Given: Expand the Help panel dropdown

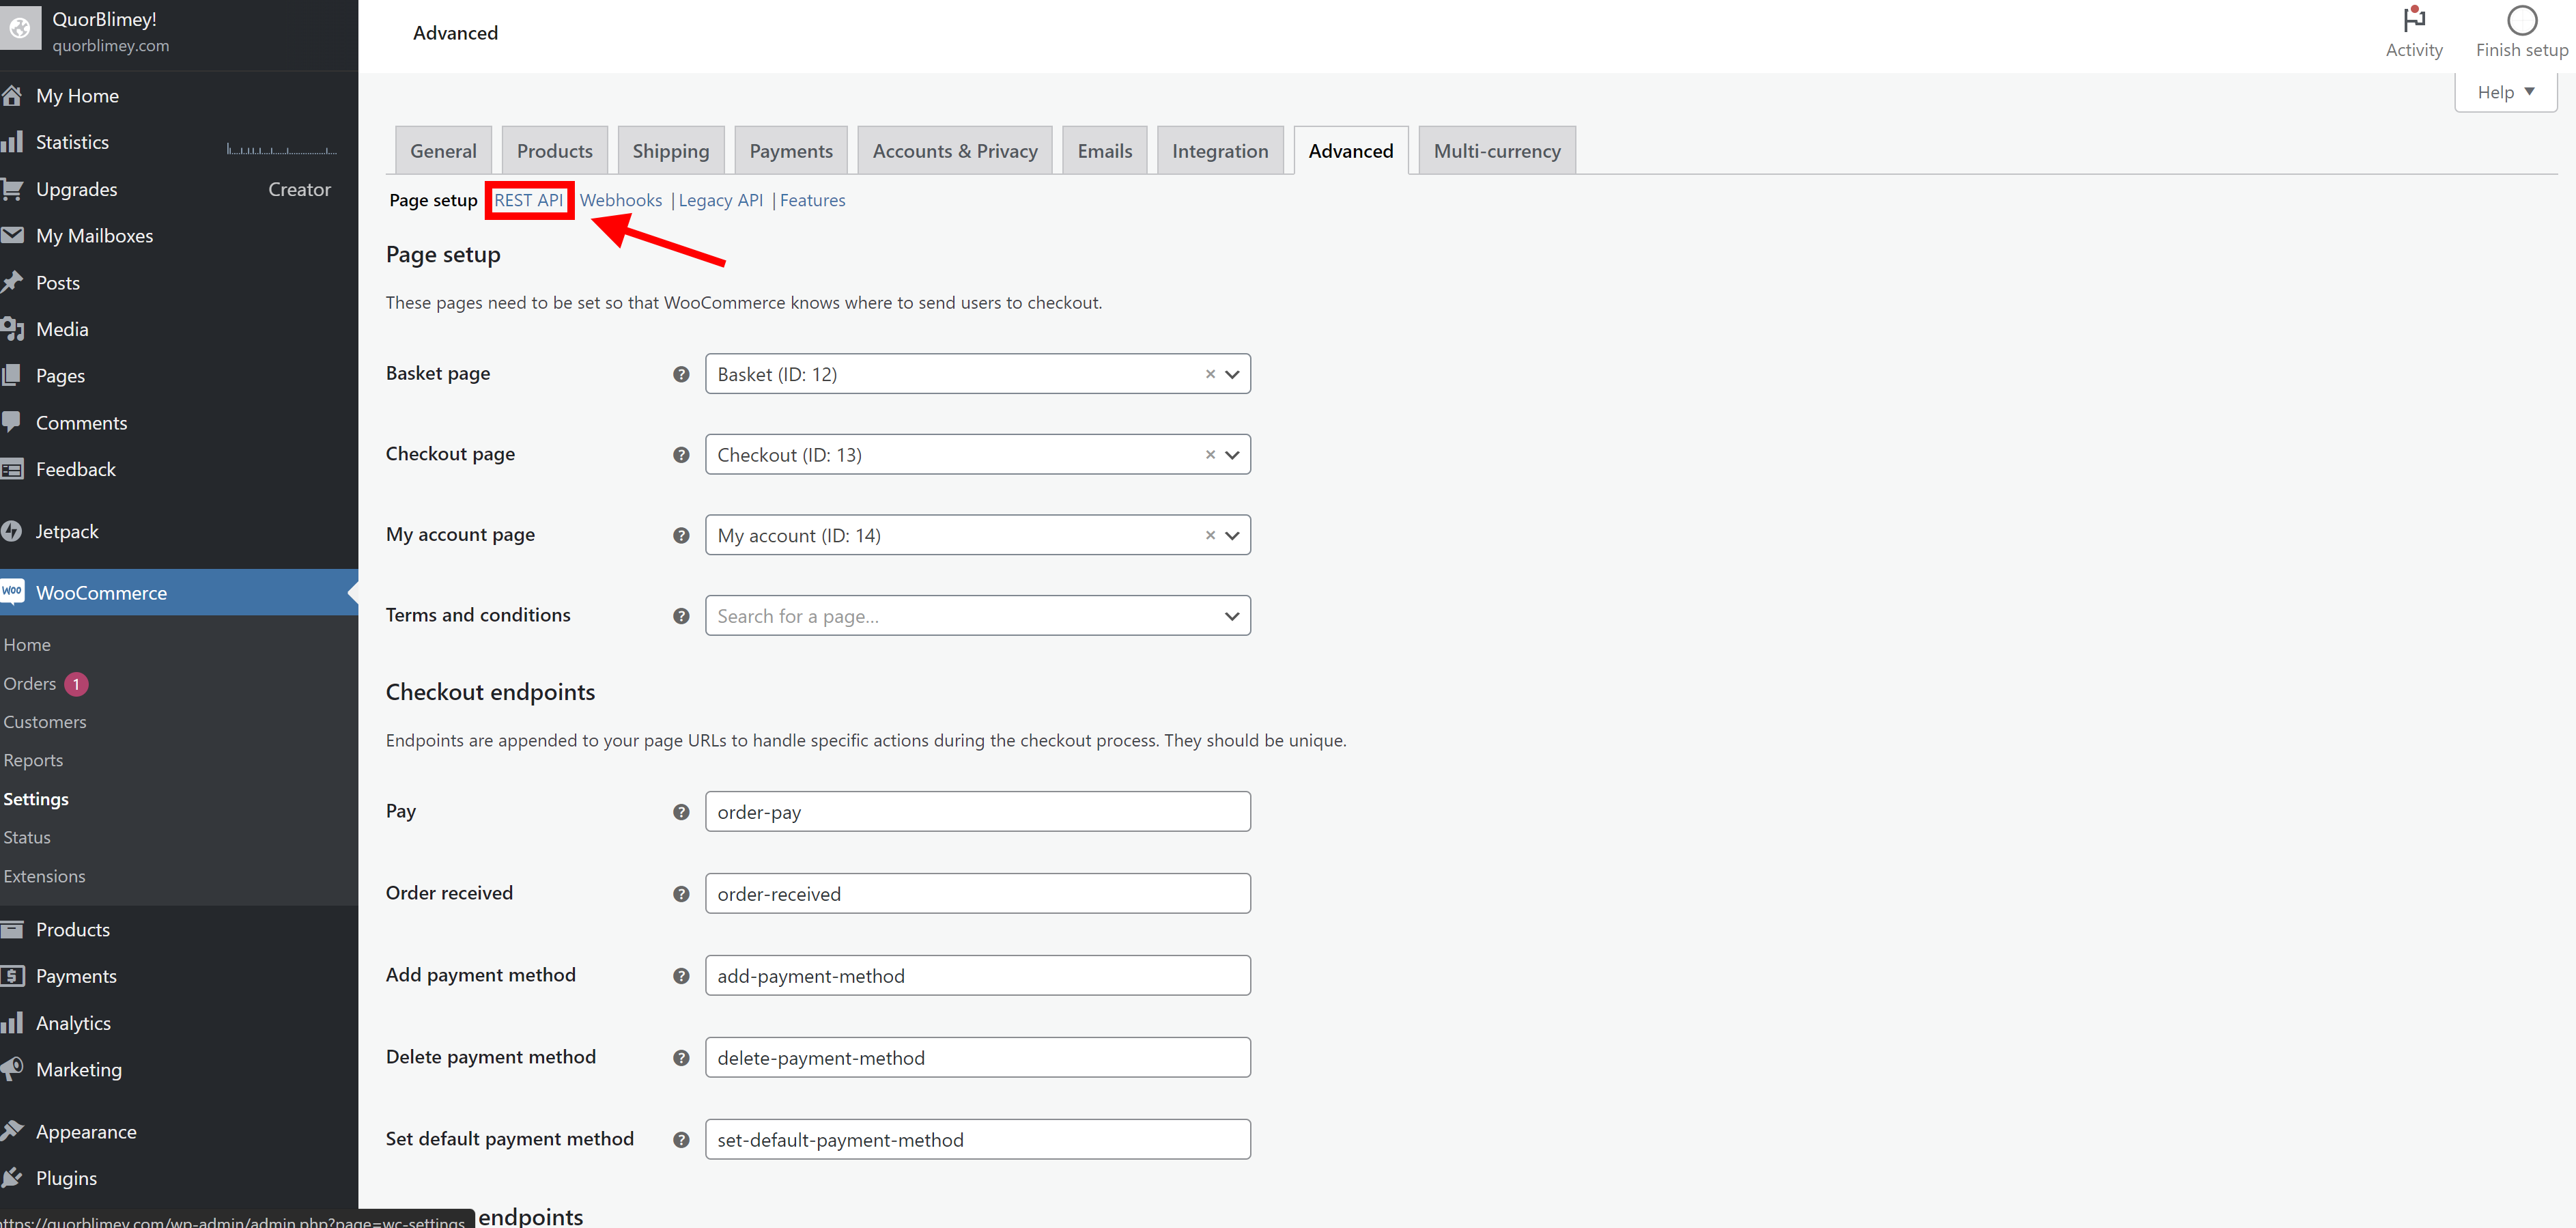Looking at the screenshot, I should coord(2505,92).
